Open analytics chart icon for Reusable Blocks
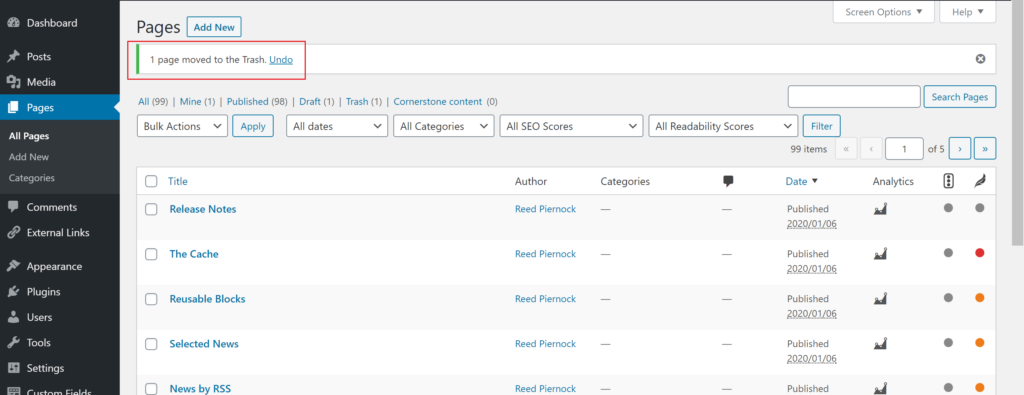This screenshot has height=395, width=1024. (880, 298)
